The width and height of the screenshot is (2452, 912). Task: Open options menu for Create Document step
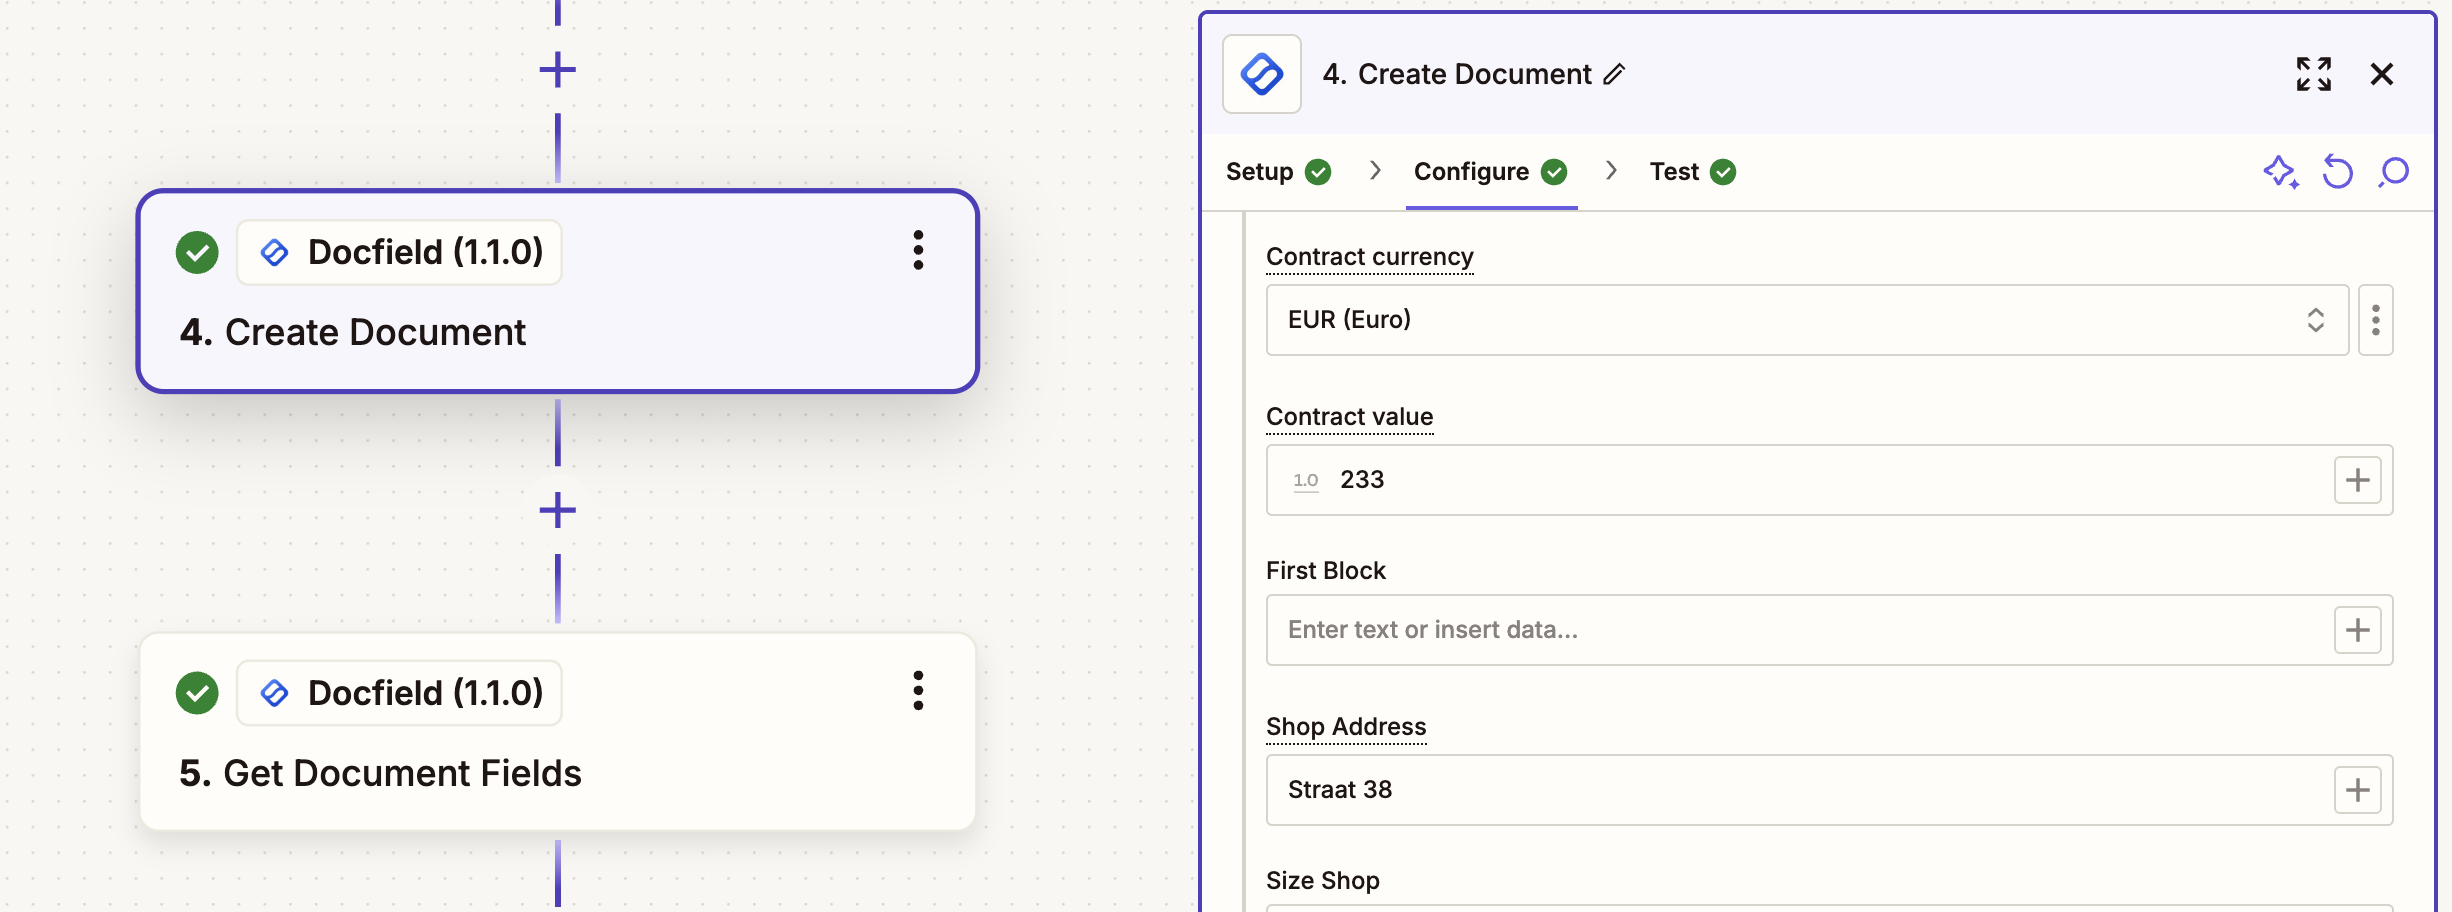coord(918,250)
